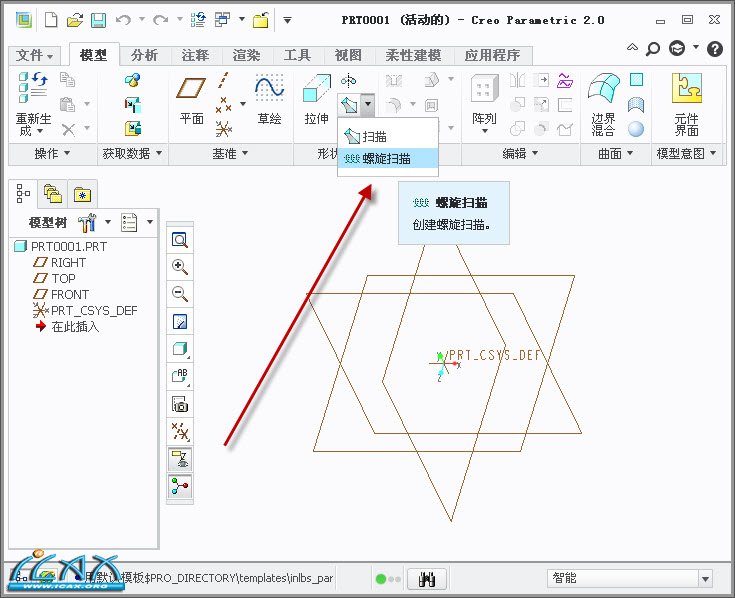Open the selection filter 智能 combo box
This screenshot has width=735, height=598.
point(630,578)
